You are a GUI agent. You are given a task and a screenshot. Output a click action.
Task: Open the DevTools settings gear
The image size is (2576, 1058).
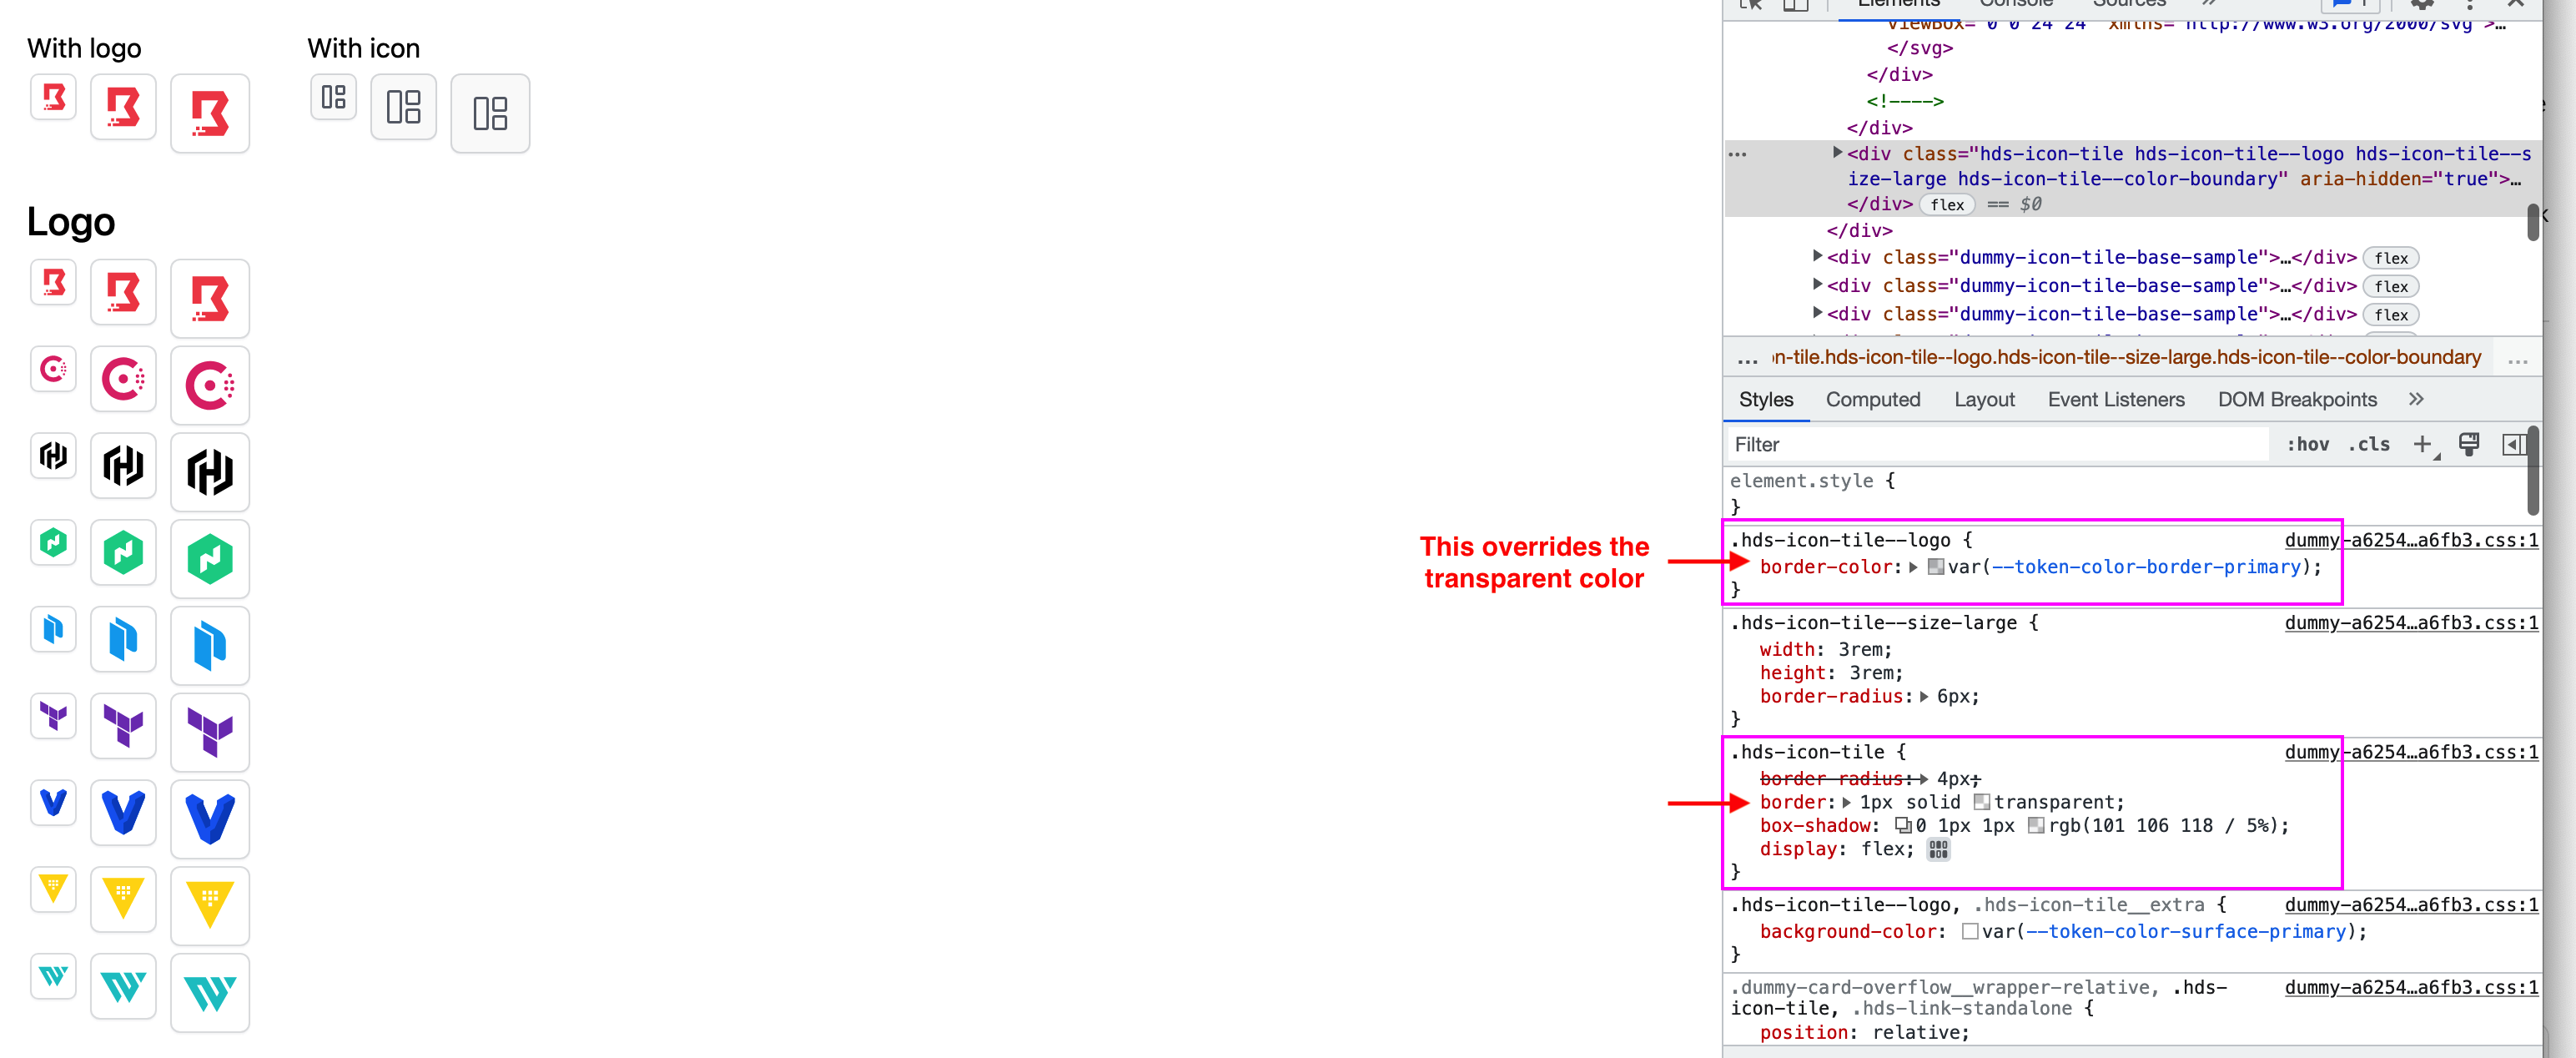coord(2422,5)
